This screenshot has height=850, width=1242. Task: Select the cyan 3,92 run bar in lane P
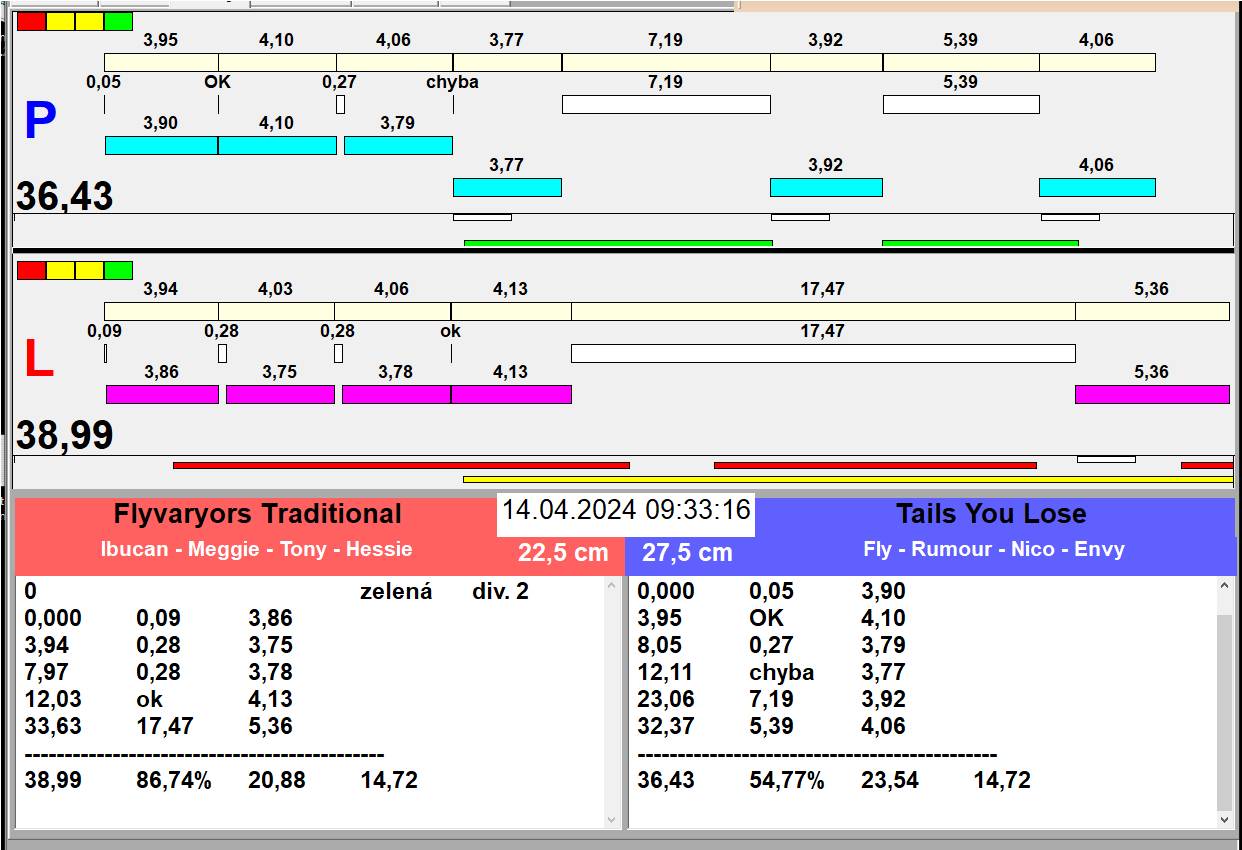click(x=826, y=187)
